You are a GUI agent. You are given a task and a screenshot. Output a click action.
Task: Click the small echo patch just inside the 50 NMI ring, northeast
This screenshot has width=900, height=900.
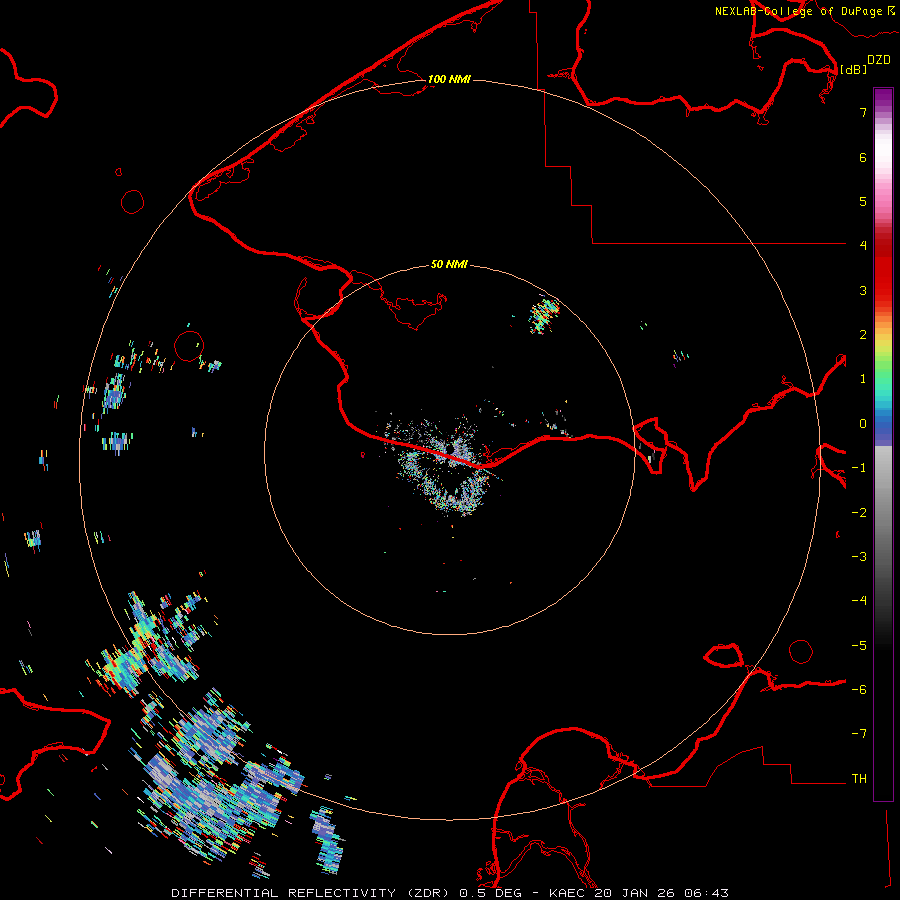544,315
